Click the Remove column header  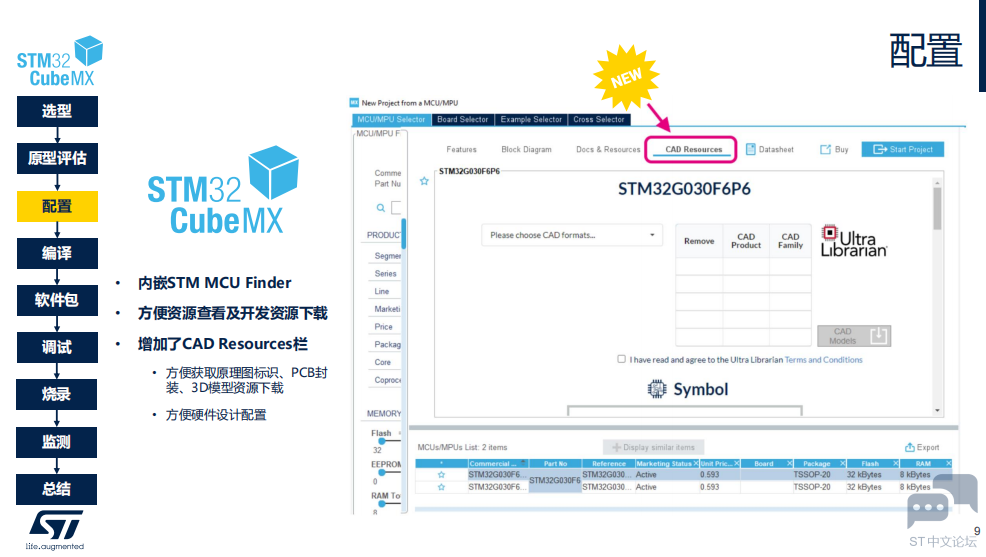(699, 241)
